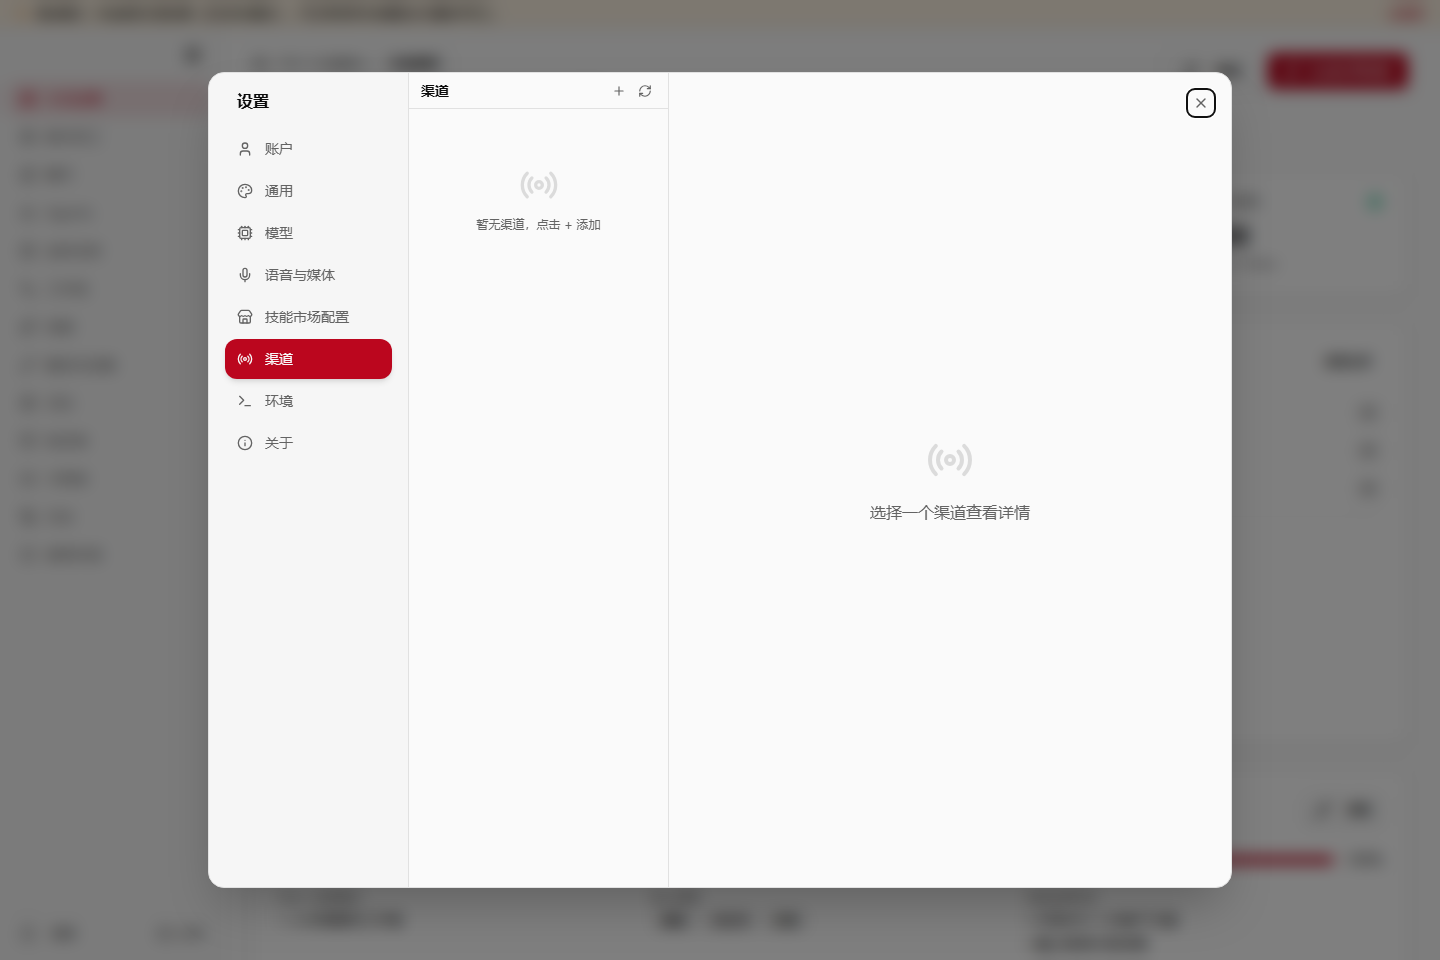
Task: Click the store icon beside 技能市场配置
Action: 245,317
